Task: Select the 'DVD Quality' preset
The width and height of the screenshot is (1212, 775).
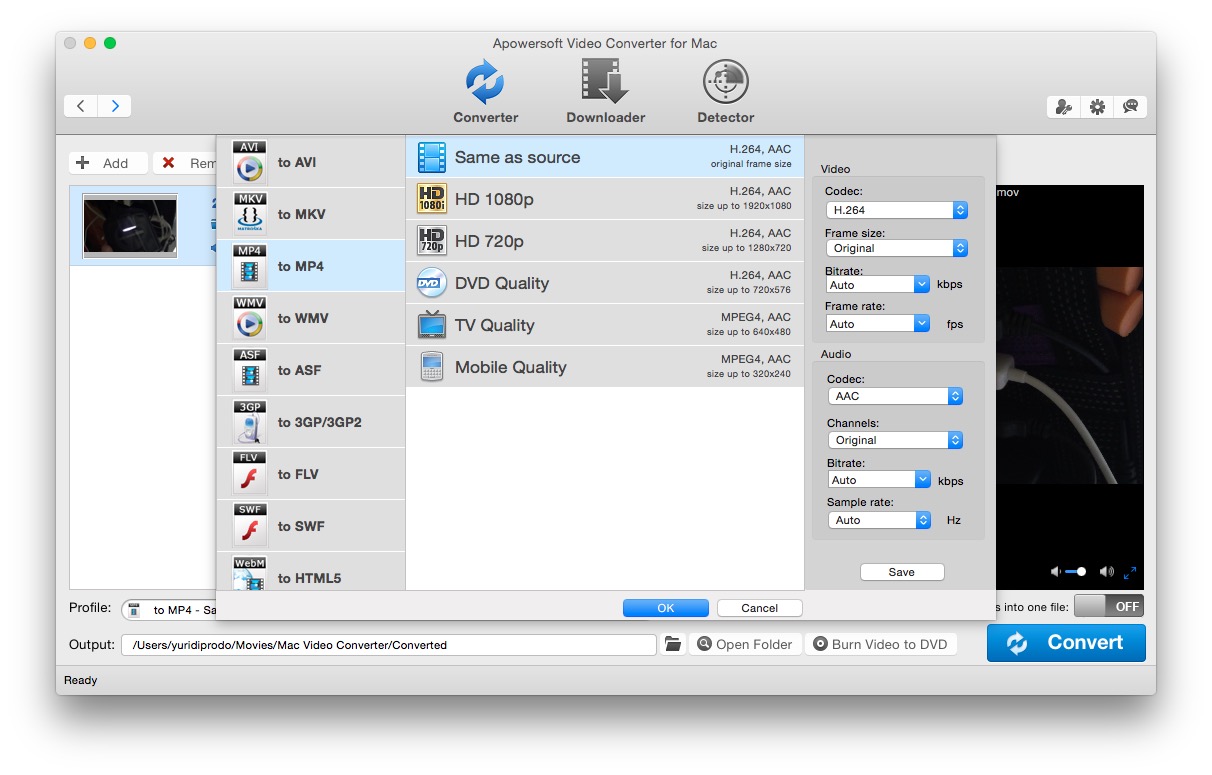Action: (605, 283)
